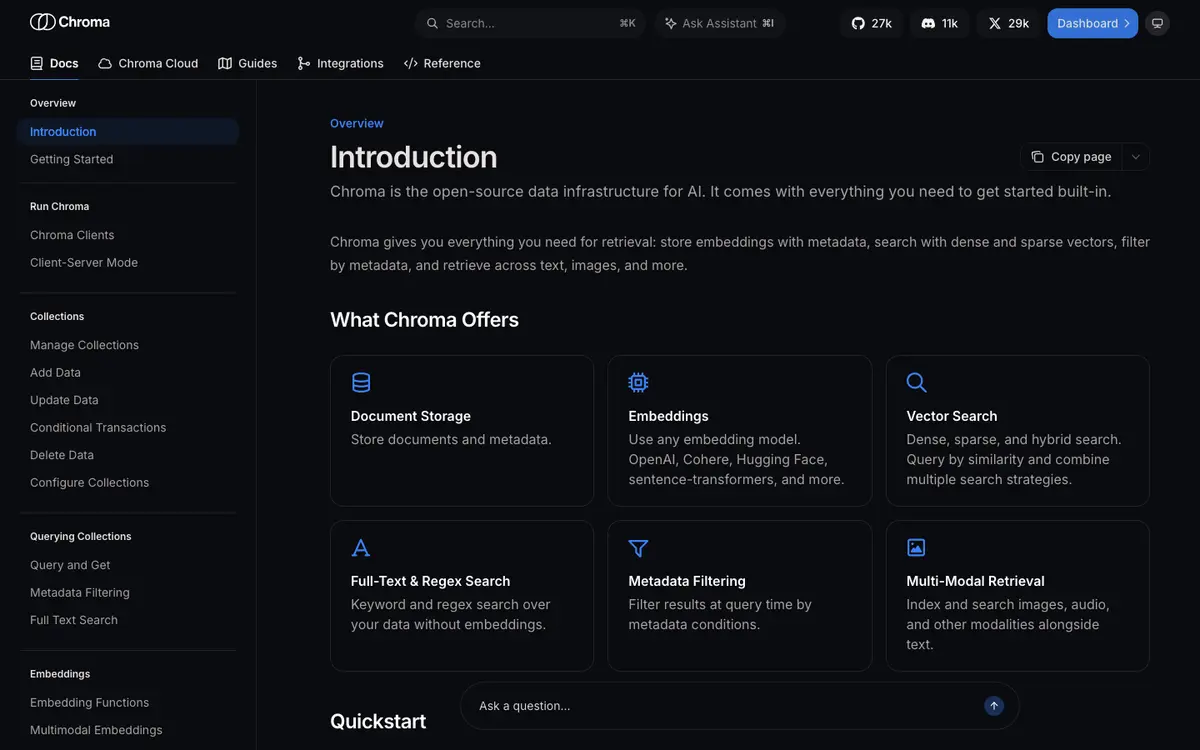Click the Guides tab map icon
Screen dimensions: 1200x750
tap(225, 63)
